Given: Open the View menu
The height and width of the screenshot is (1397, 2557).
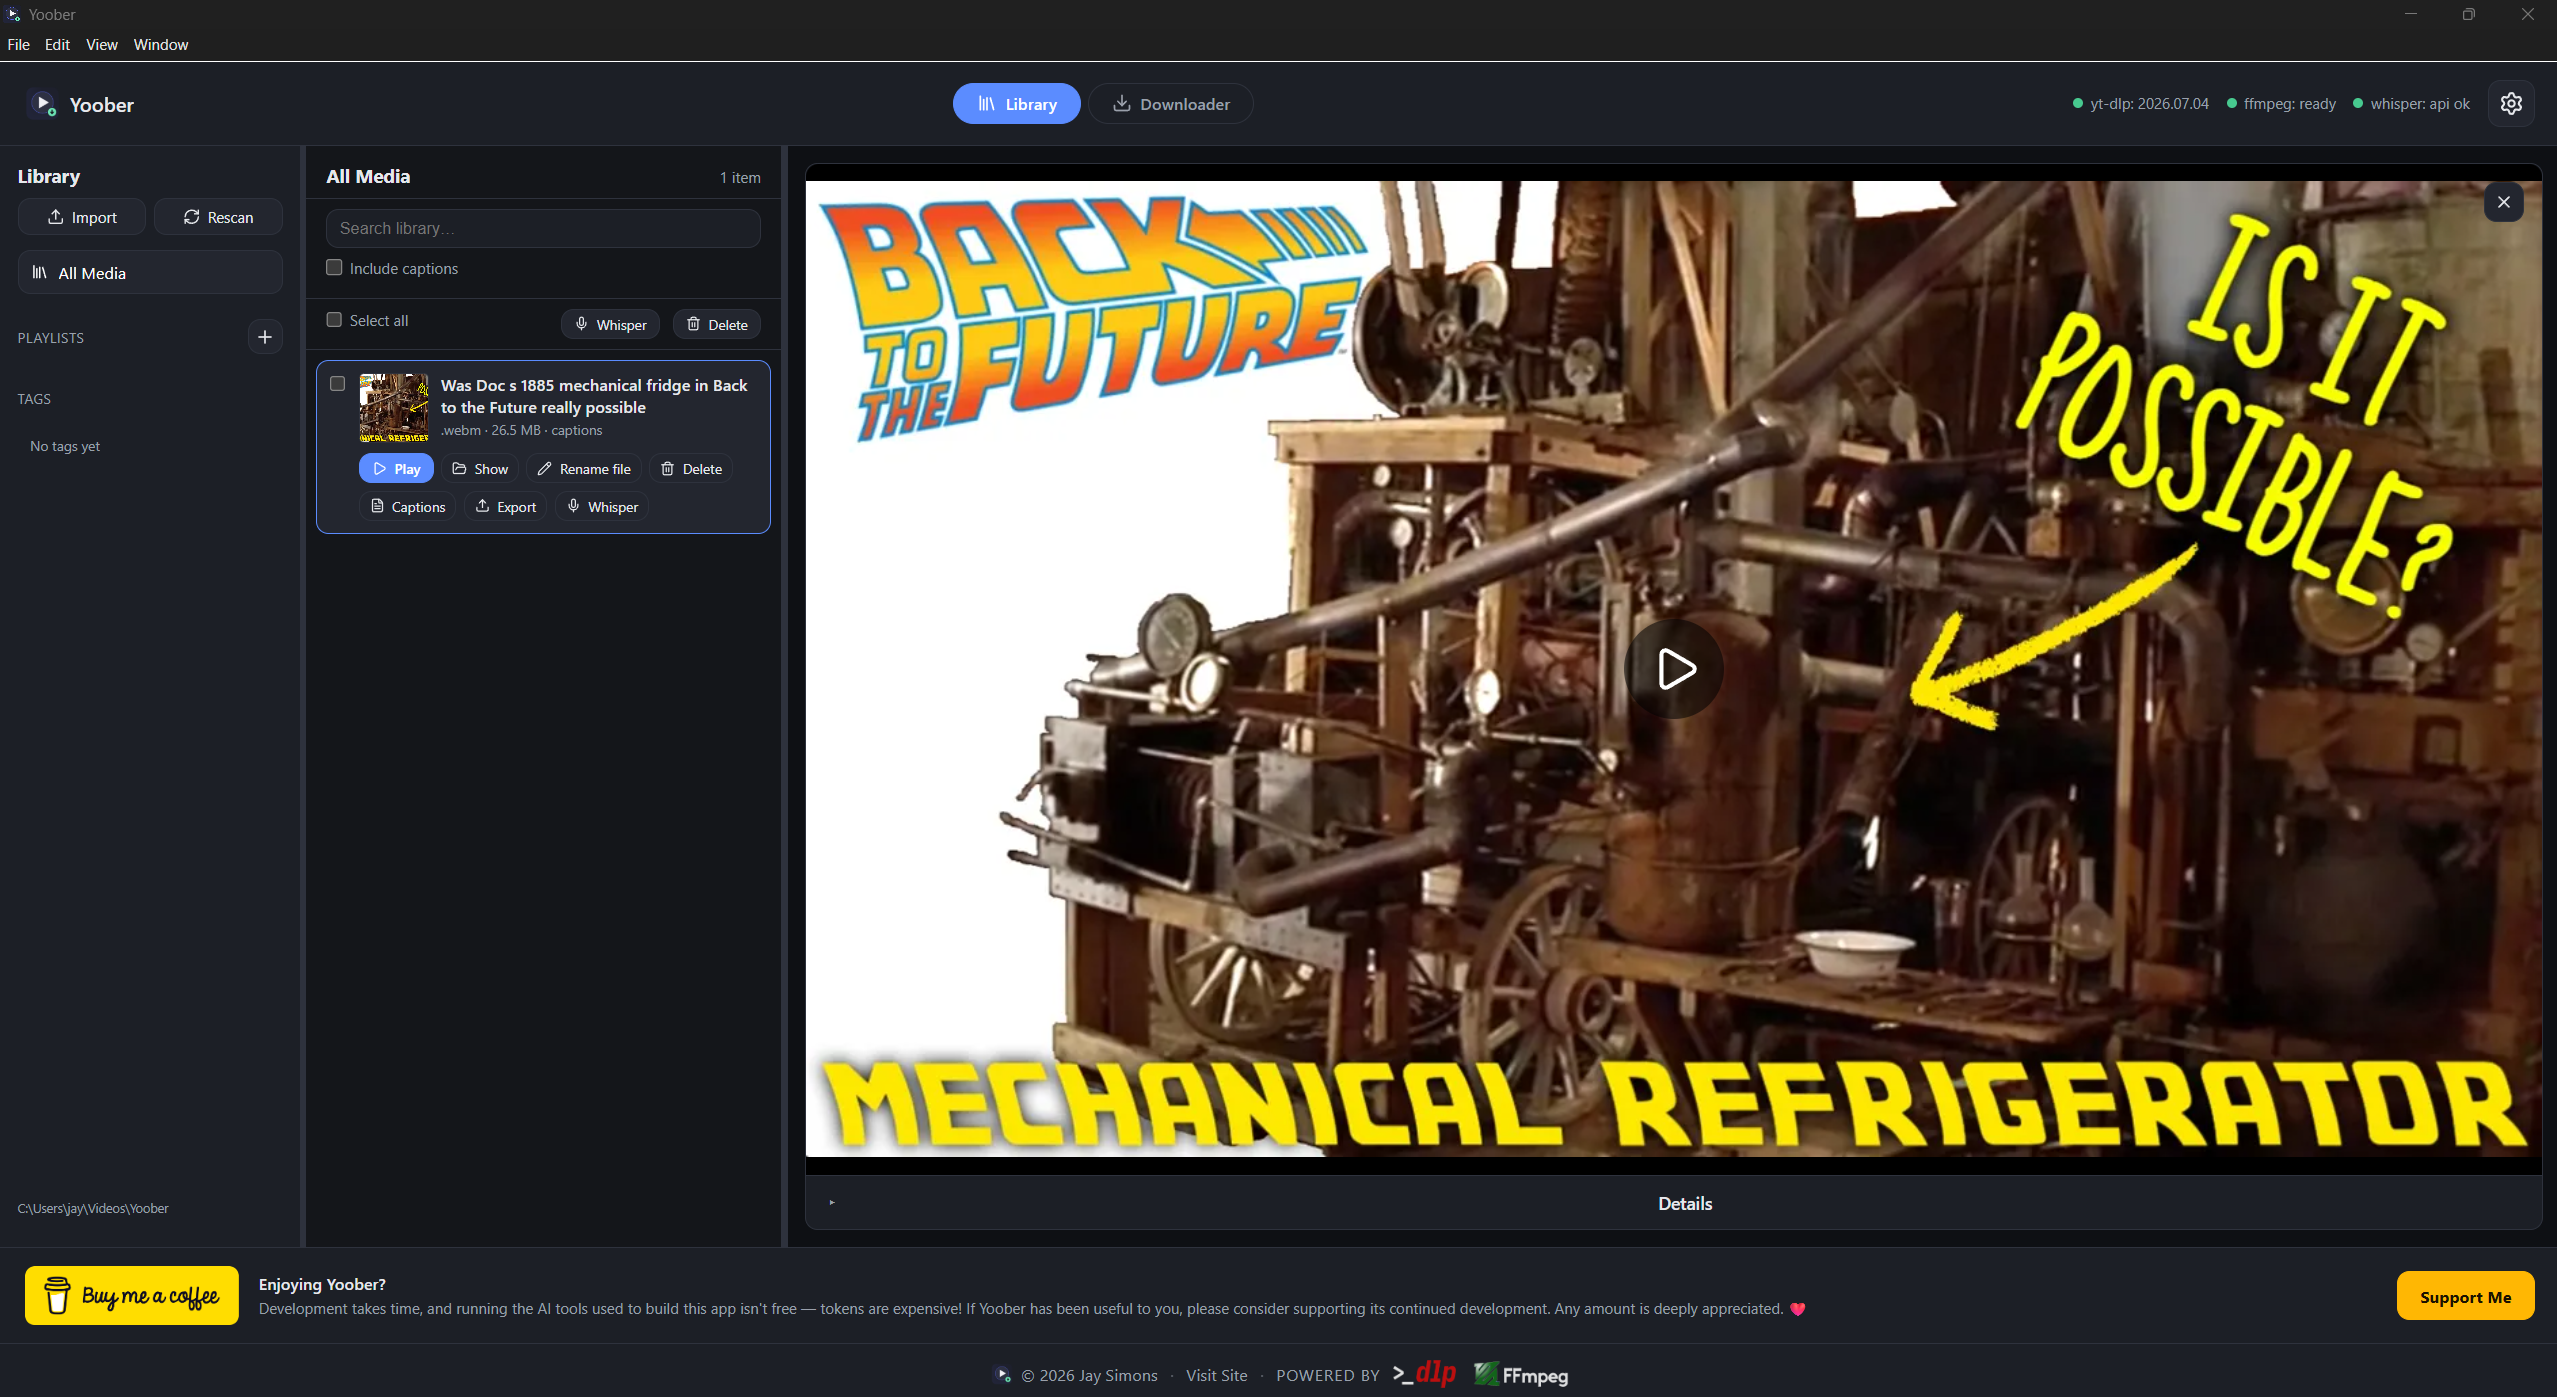Looking at the screenshot, I should (102, 44).
